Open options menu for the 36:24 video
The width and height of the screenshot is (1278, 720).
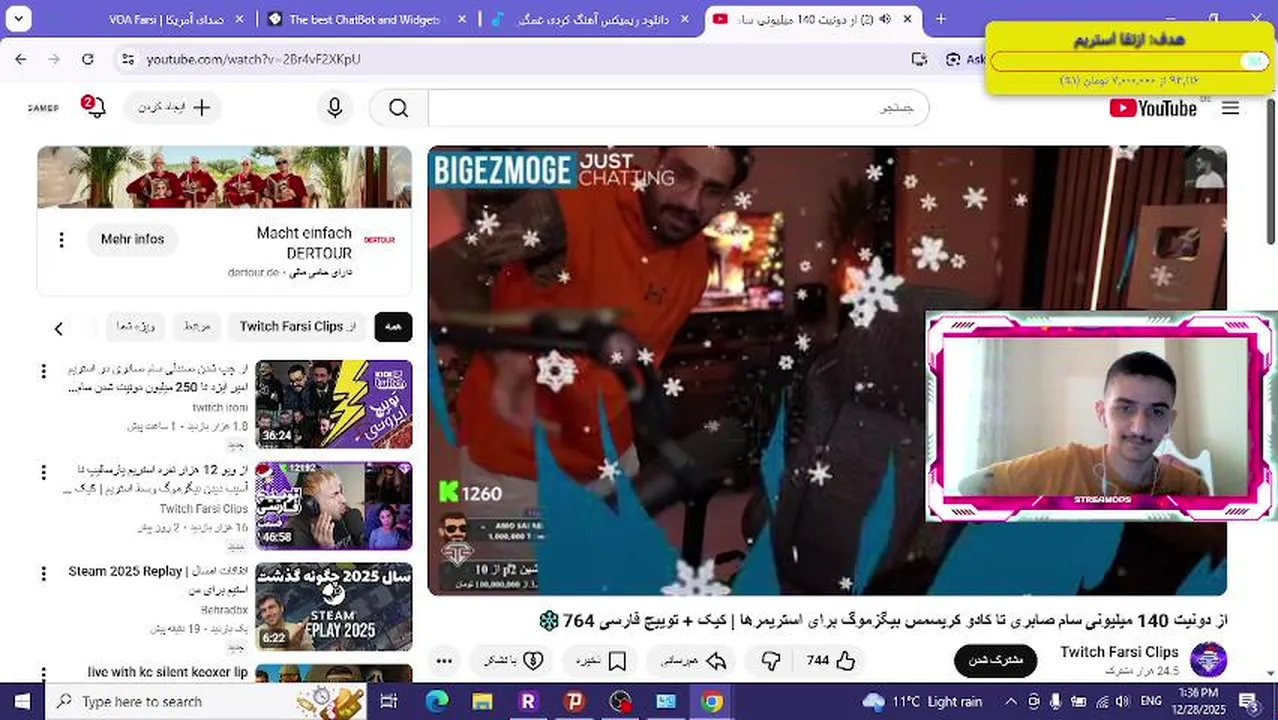(43, 372)
